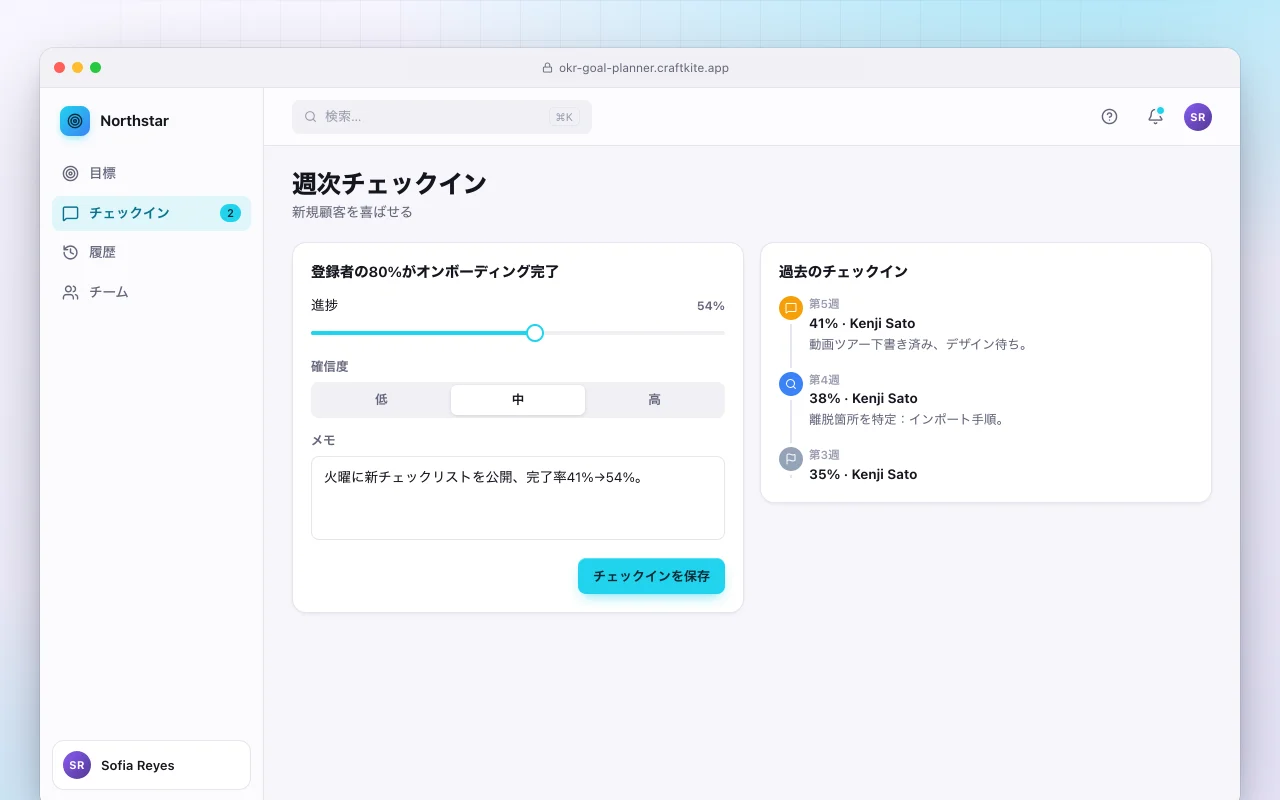Image resolution: width=1280 pixels, height=800 pixels.
Task: Click into the メモ text area
Action: (x=518, y=498)
